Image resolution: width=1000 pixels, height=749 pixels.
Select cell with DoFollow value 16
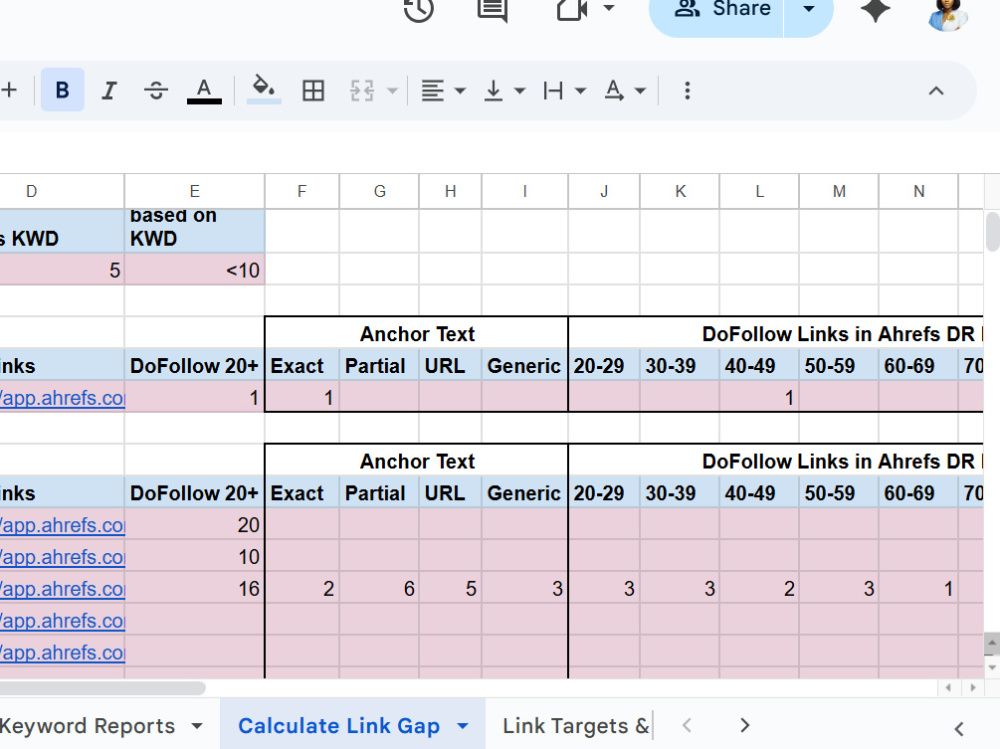click(195, 588)
